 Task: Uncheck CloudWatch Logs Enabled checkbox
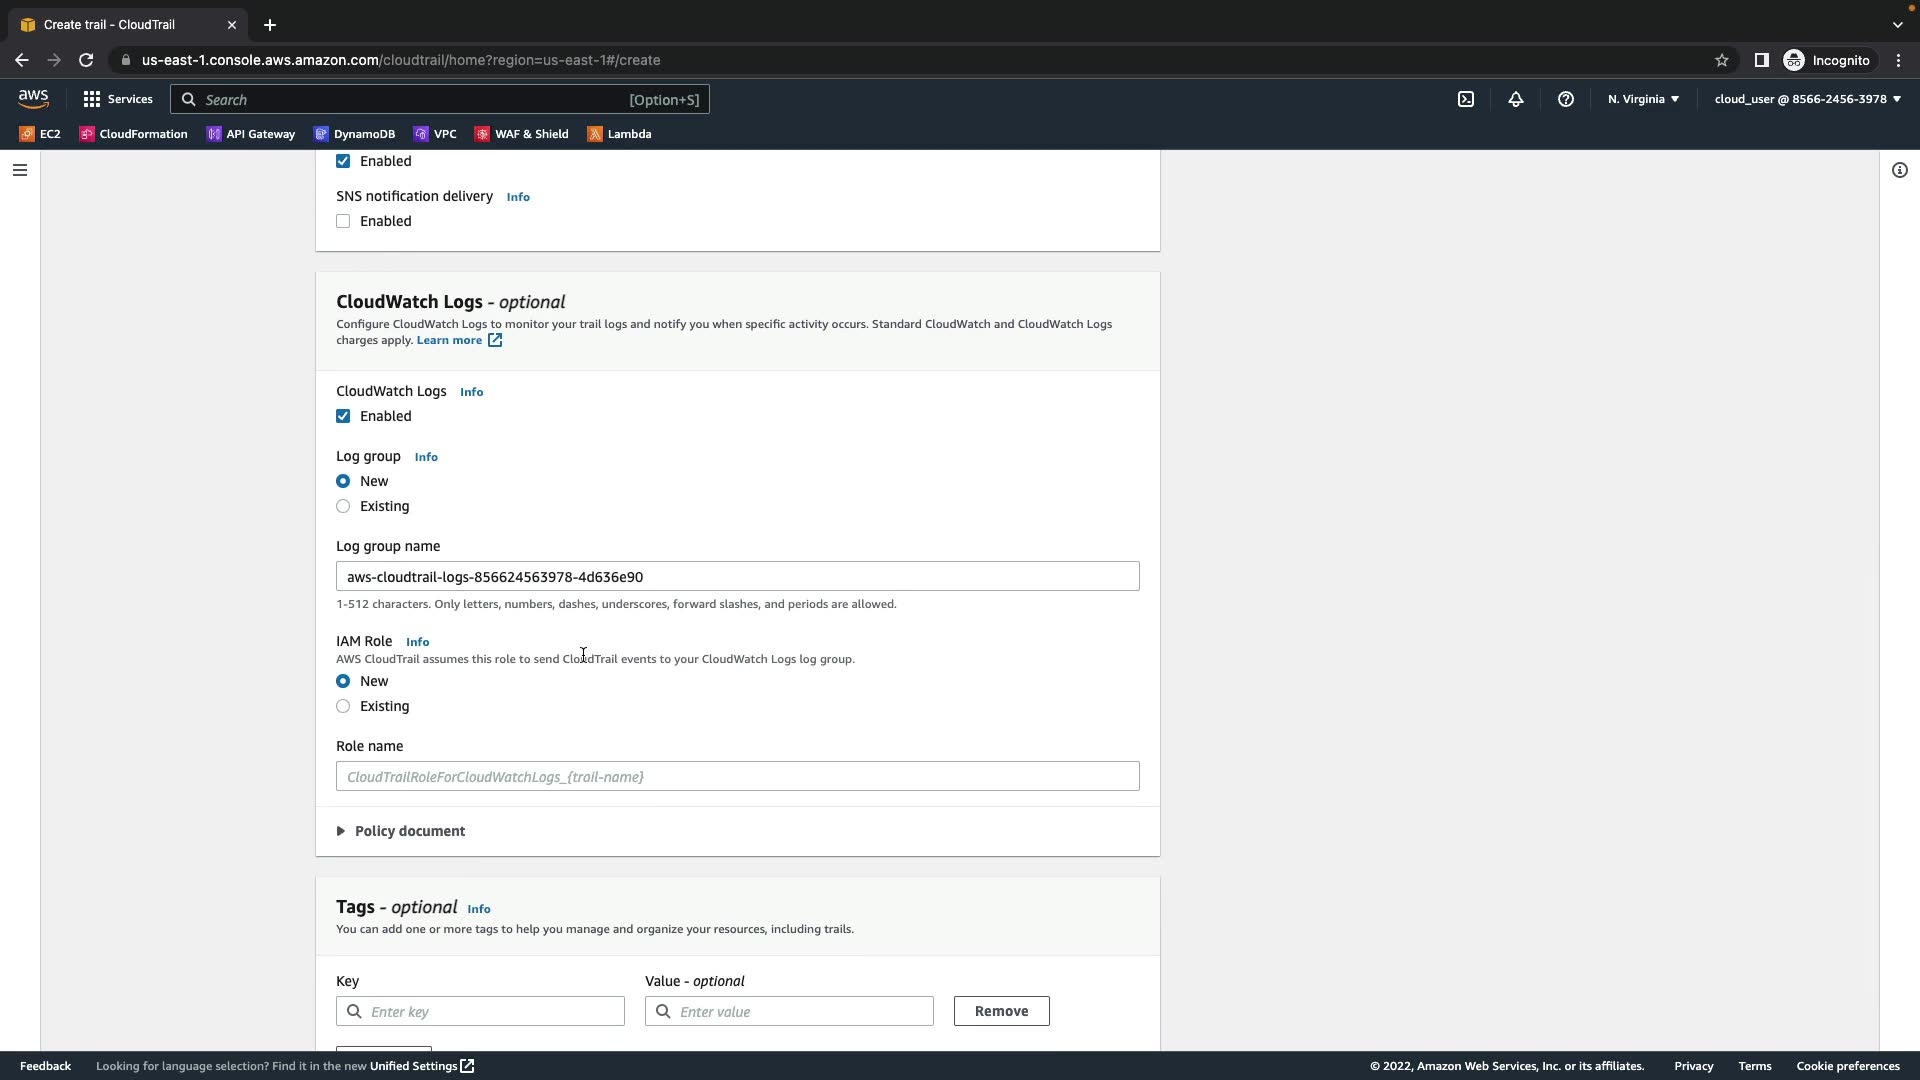(343, 416)
